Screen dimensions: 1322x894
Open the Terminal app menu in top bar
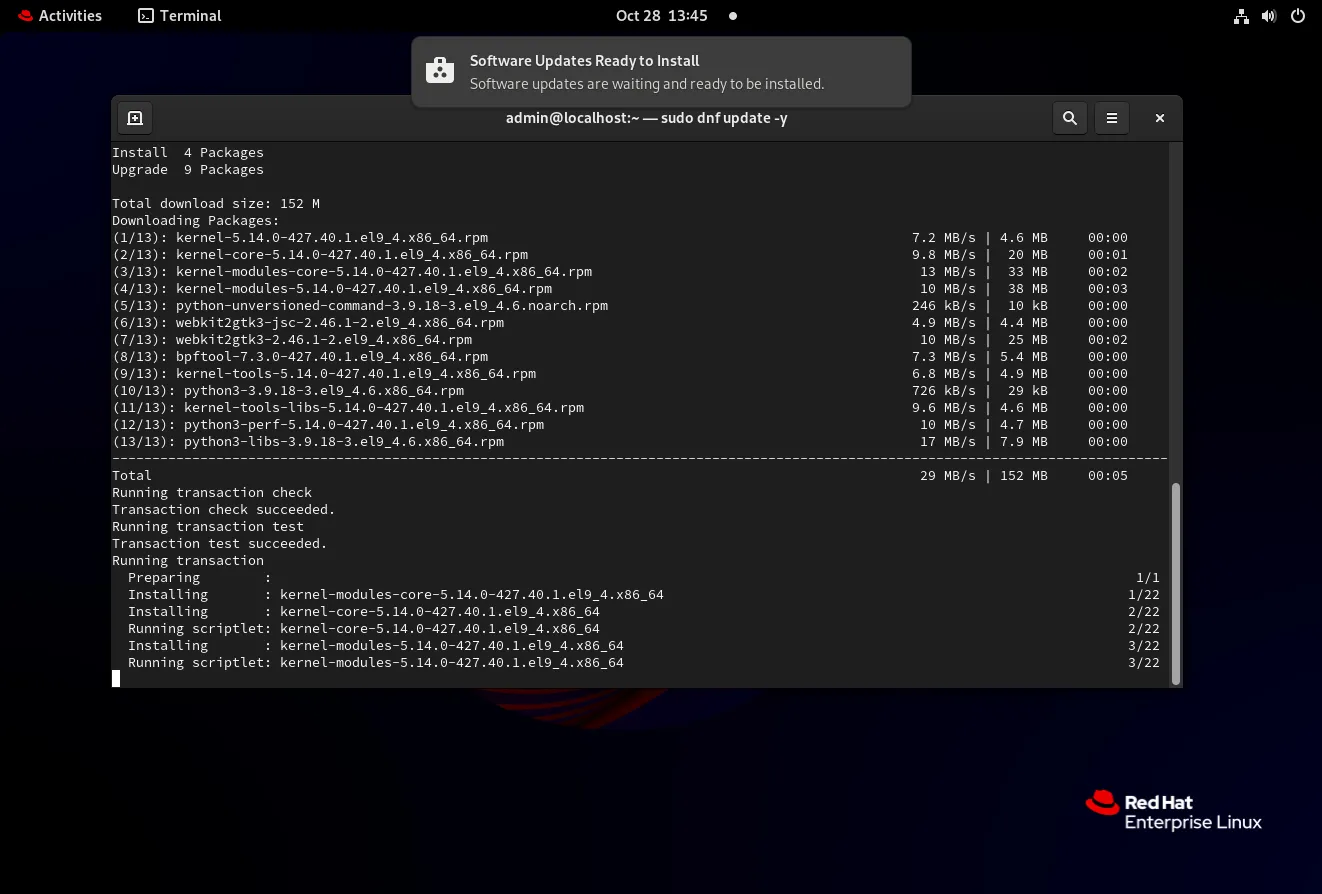click(180, 16)
